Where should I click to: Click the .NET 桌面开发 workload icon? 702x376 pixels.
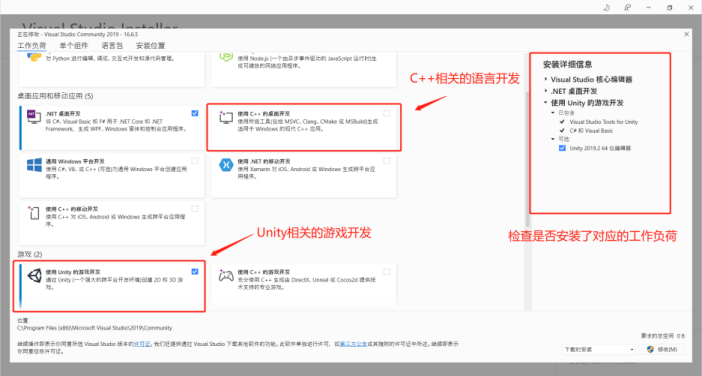(x=34, y=116)
